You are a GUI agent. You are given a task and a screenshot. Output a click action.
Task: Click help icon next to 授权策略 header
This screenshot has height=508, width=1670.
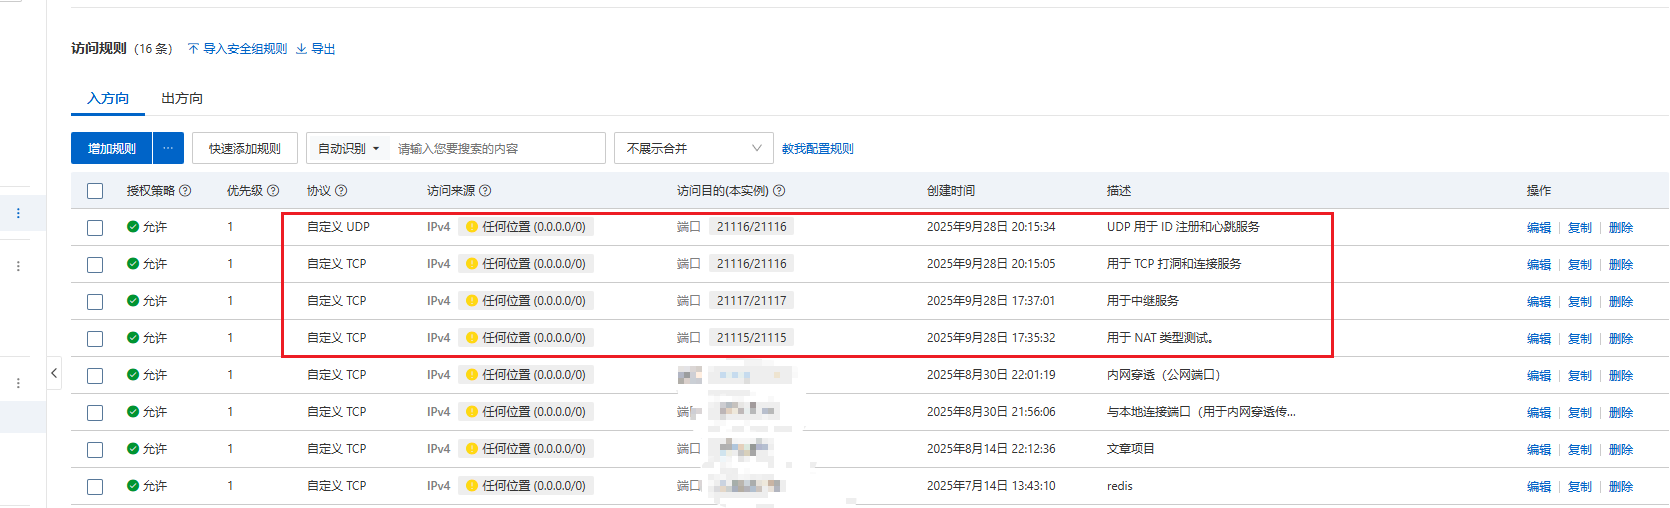tap(185, 191)
